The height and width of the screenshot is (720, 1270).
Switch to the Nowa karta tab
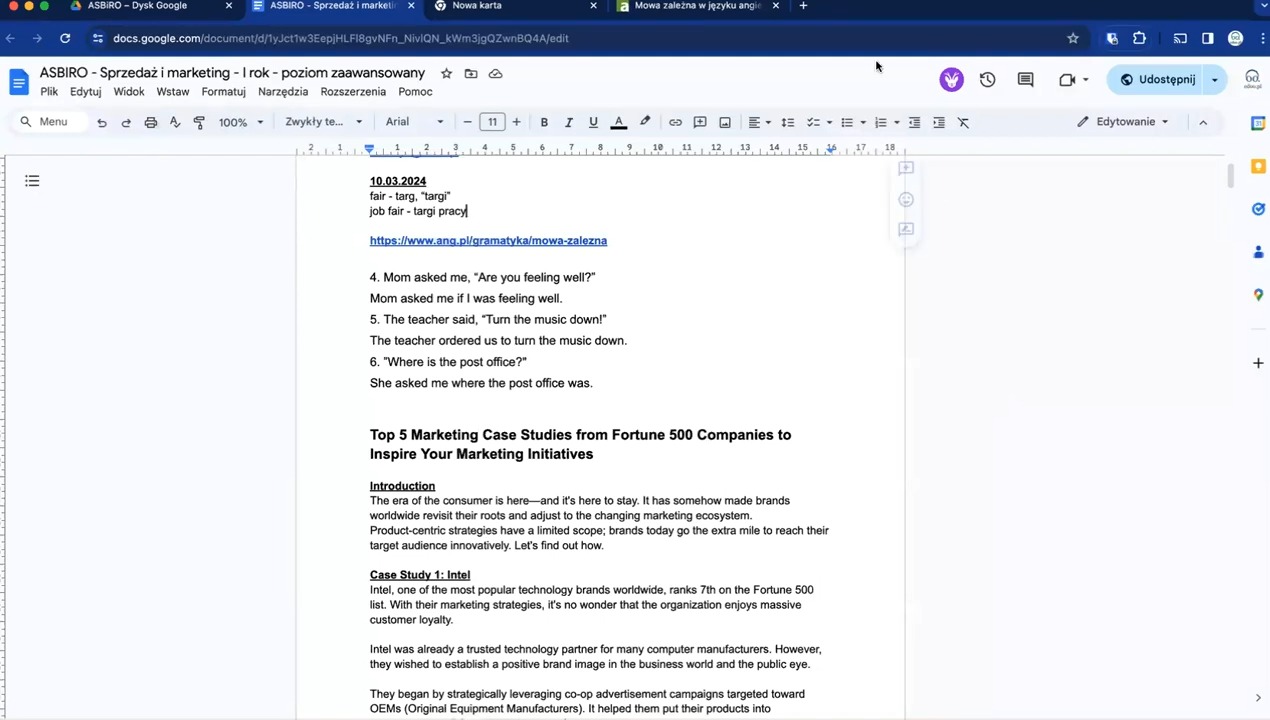click(514, 6)
